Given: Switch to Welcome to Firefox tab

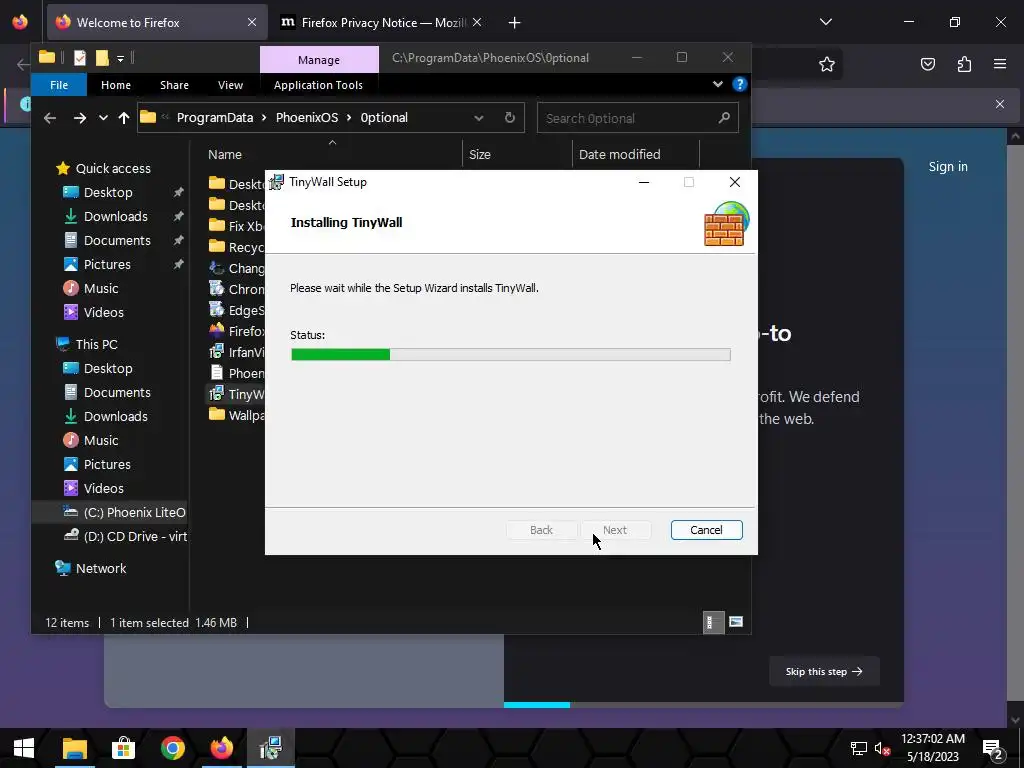Looking at the screenshot, I should (157, 23).
